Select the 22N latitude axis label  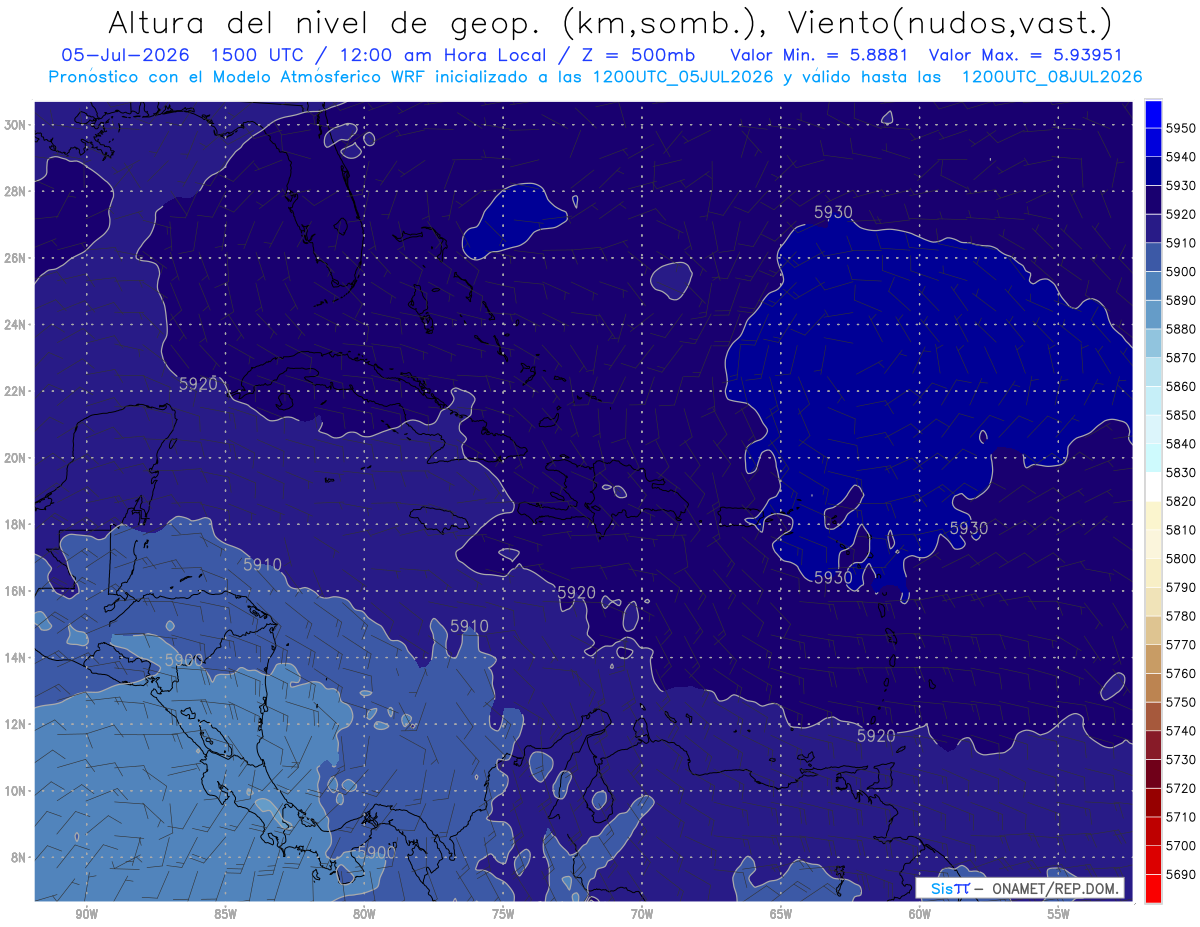pyautogui.click(x=17, y=391)
